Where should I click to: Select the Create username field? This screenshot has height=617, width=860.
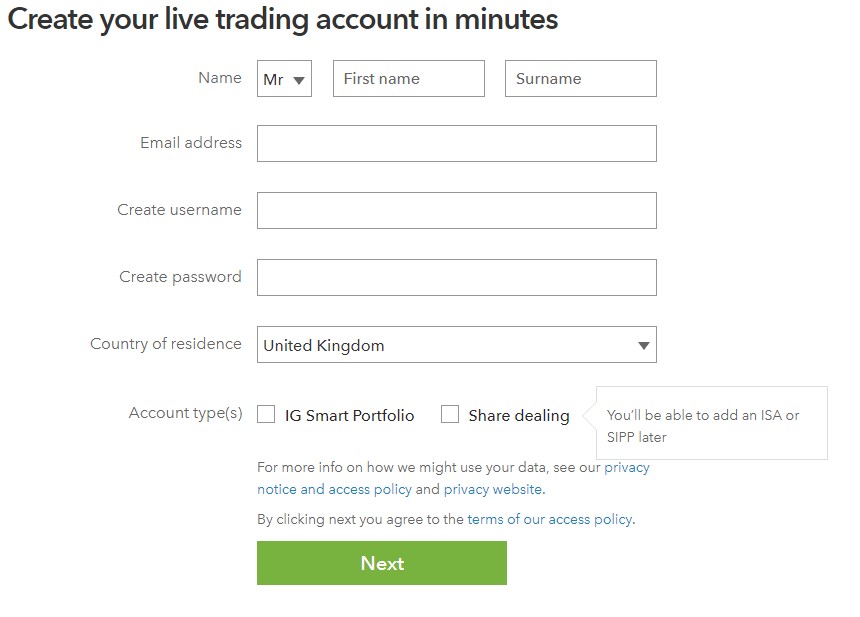tap(456, 210)
